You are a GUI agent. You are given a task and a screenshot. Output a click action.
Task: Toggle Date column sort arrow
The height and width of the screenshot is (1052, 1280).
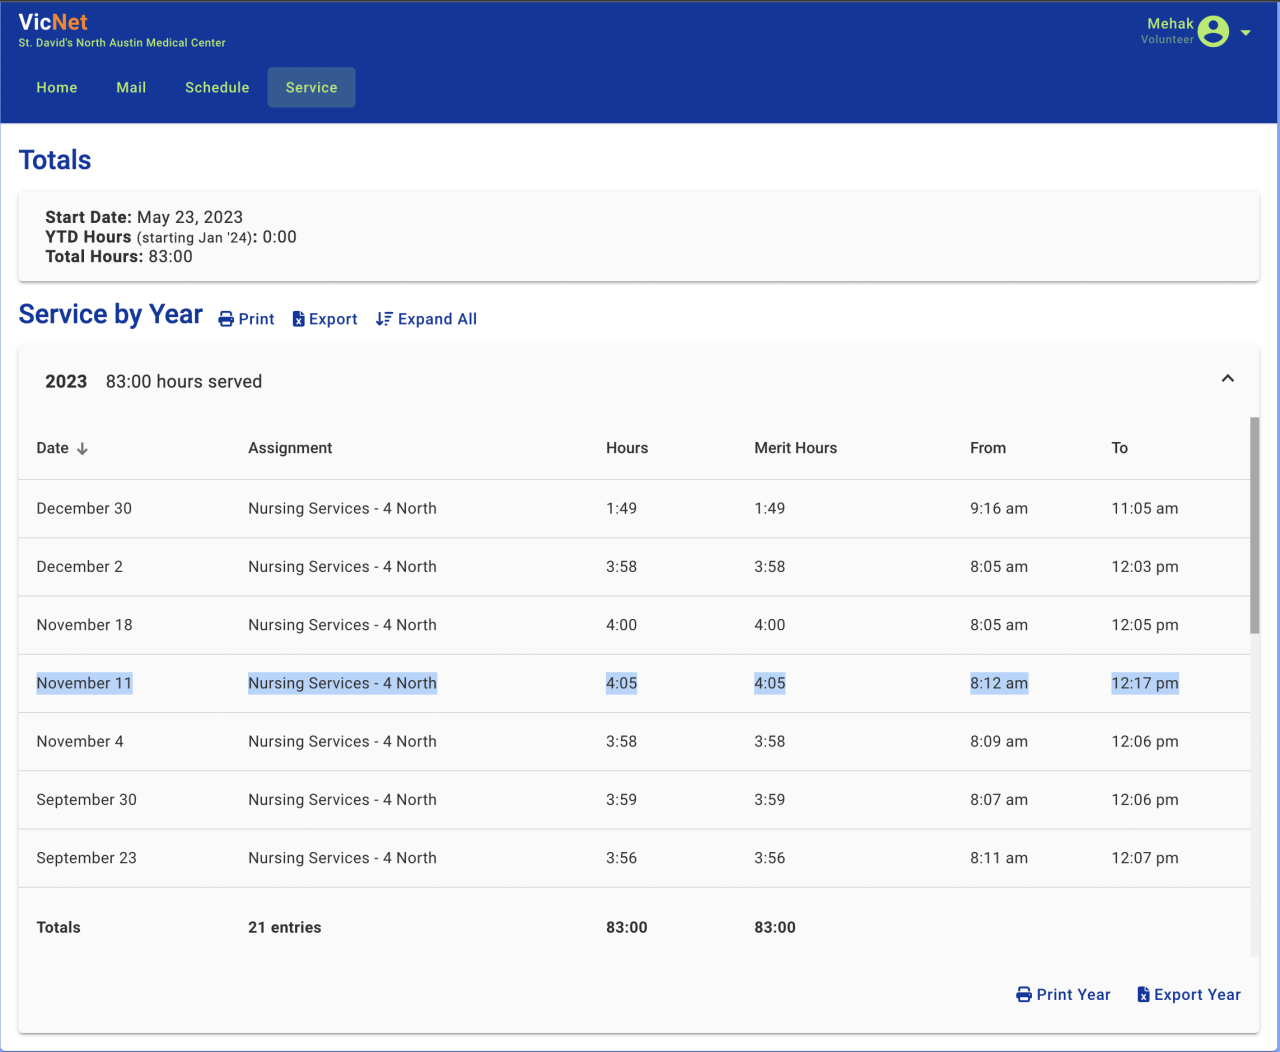(x=83, y=449)
